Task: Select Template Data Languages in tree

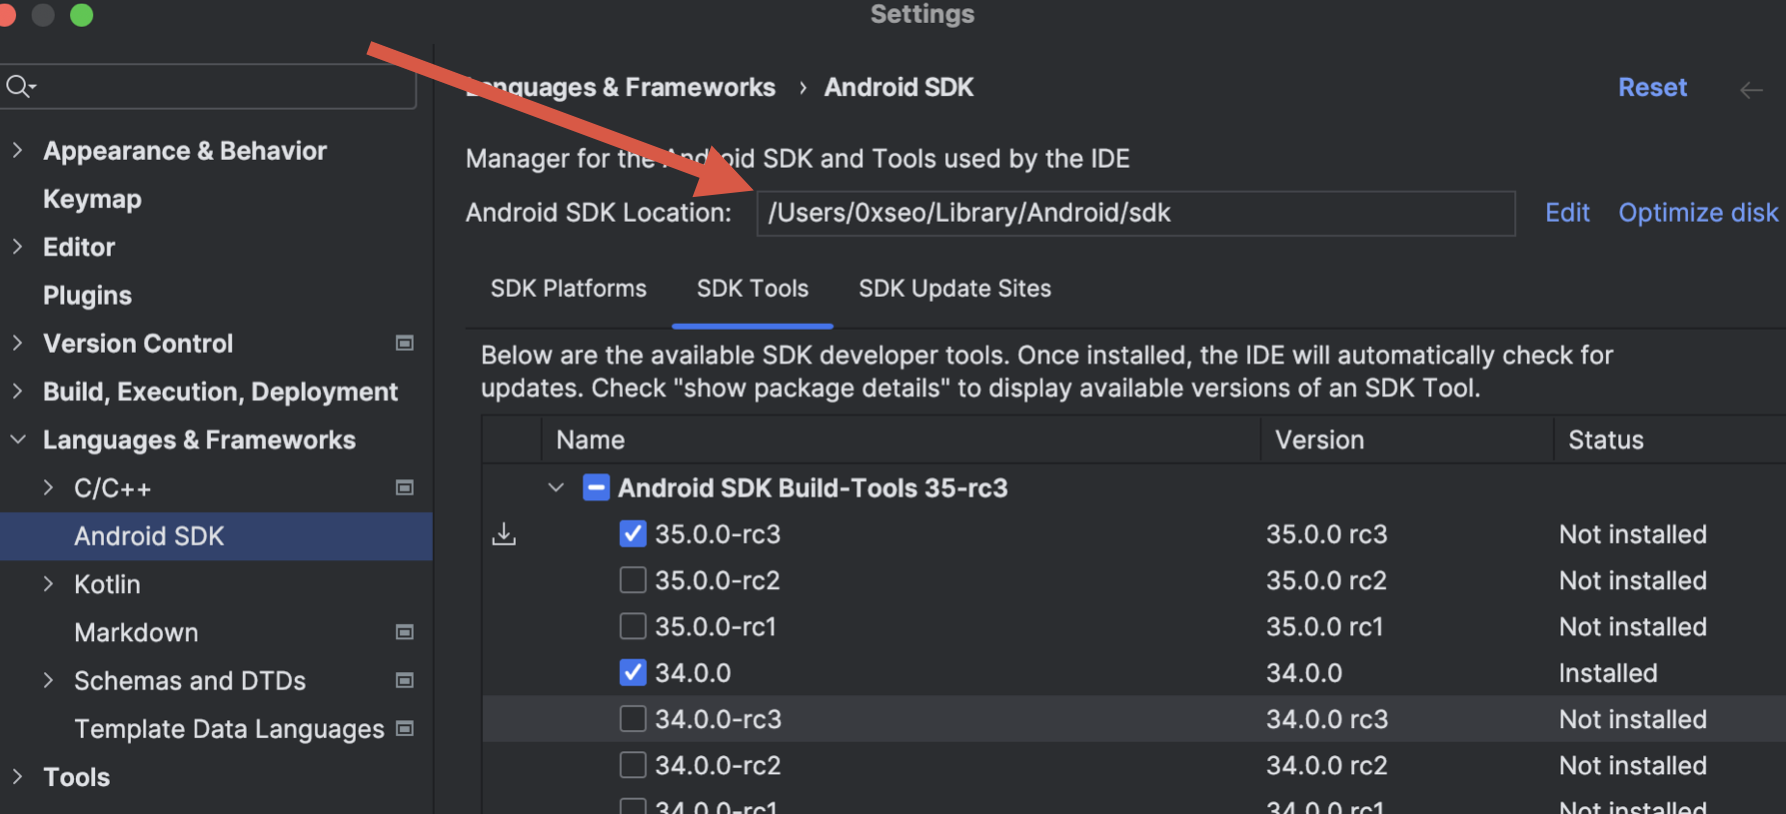Action: click(229, 729)
